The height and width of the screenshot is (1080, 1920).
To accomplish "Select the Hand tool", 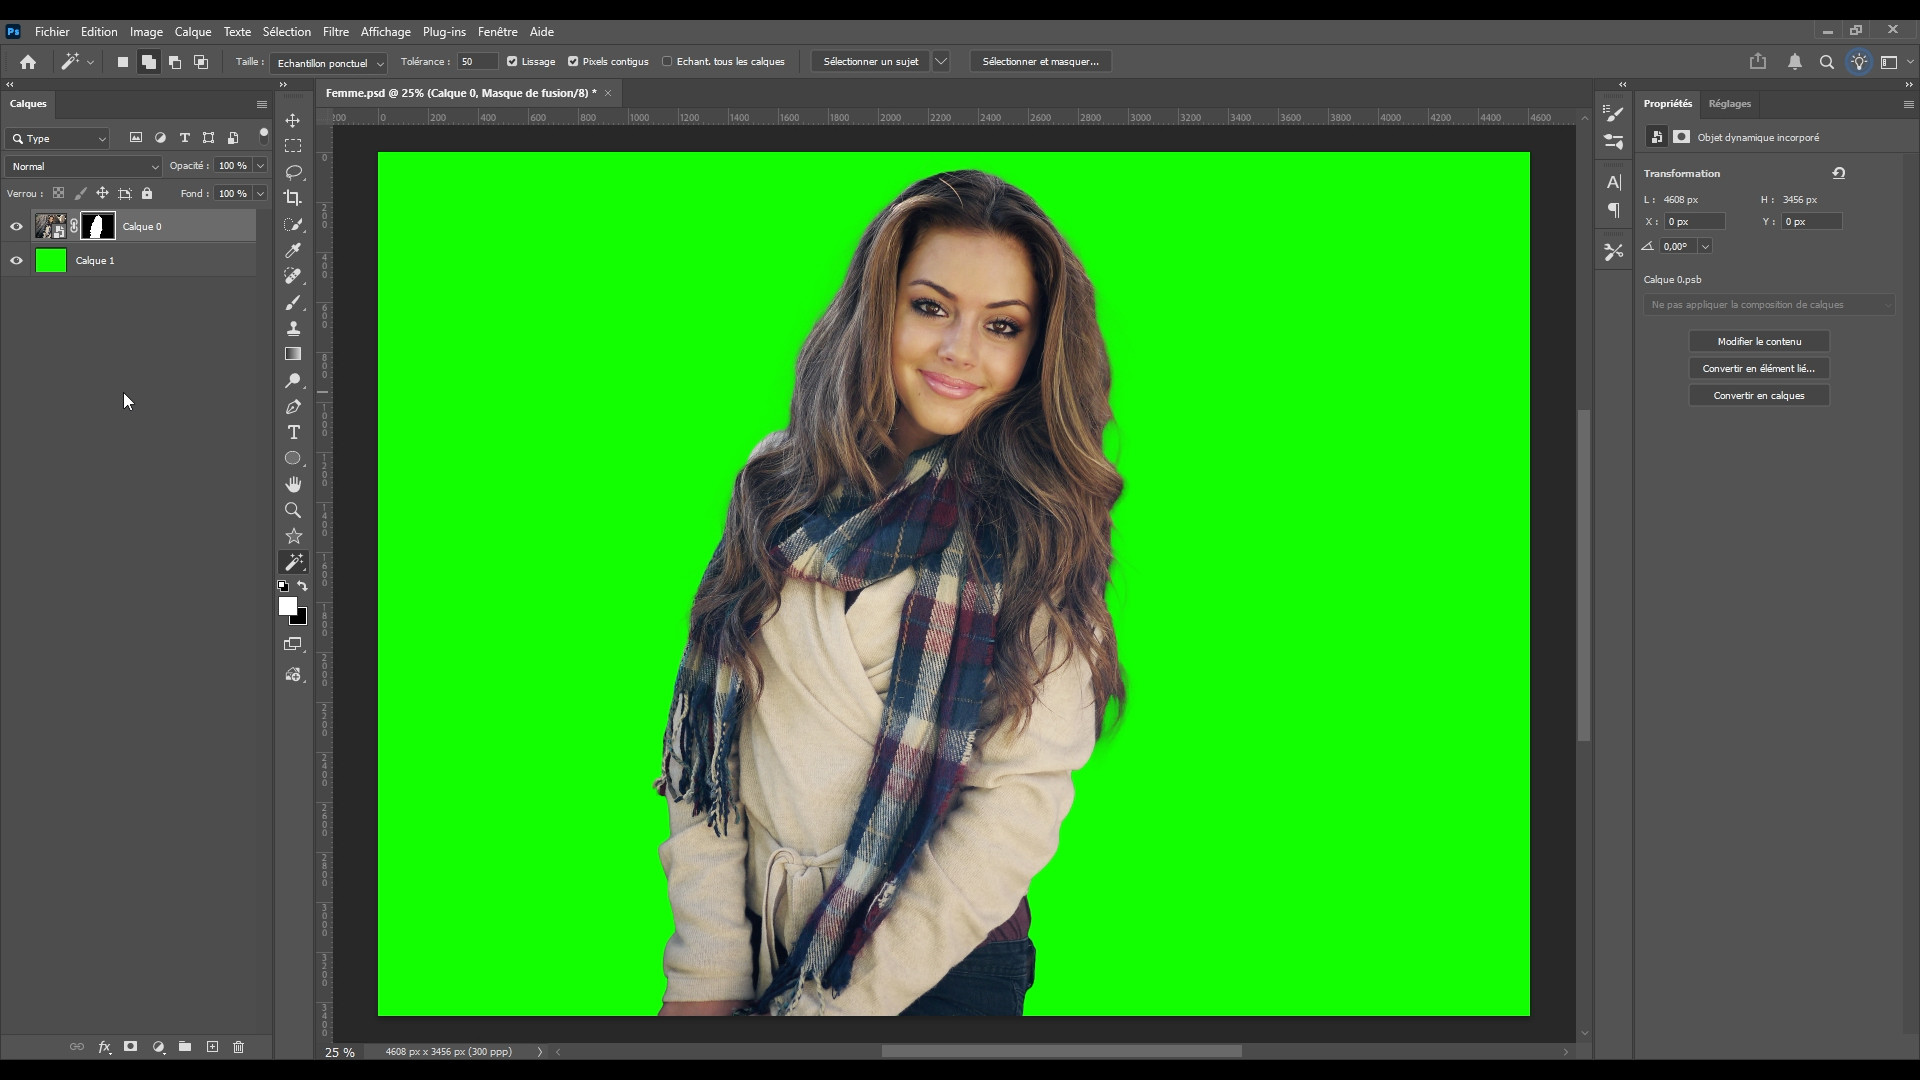I will pyautogui.click(x=293, y=484).
